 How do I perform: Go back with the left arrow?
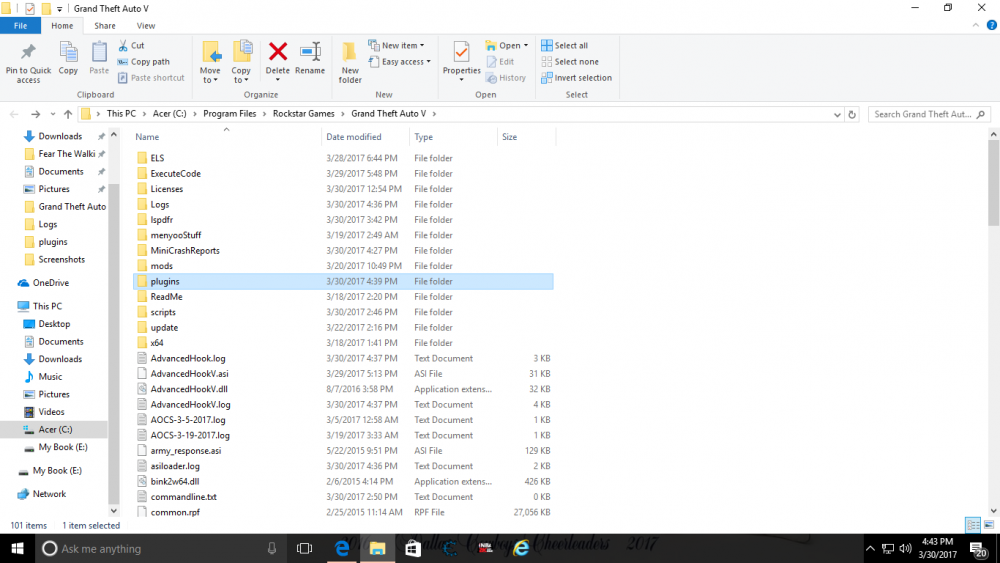pyautogui.click(x=14, y=114)
